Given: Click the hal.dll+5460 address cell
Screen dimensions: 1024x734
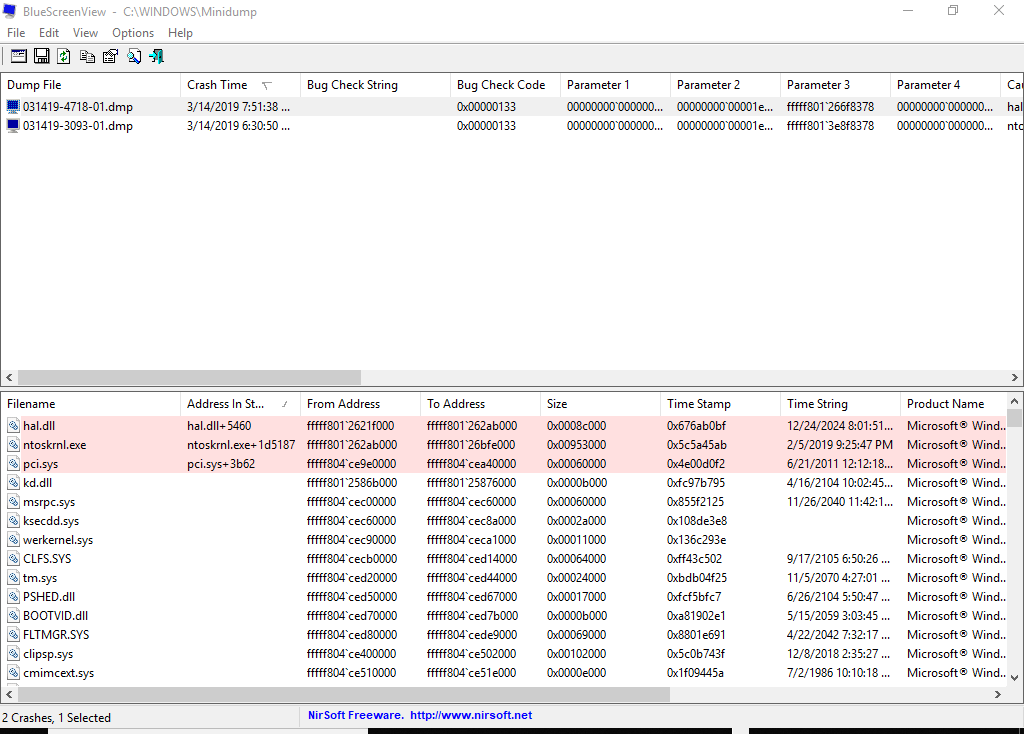Looking at the screenshot, I should [x=219, y=426].
